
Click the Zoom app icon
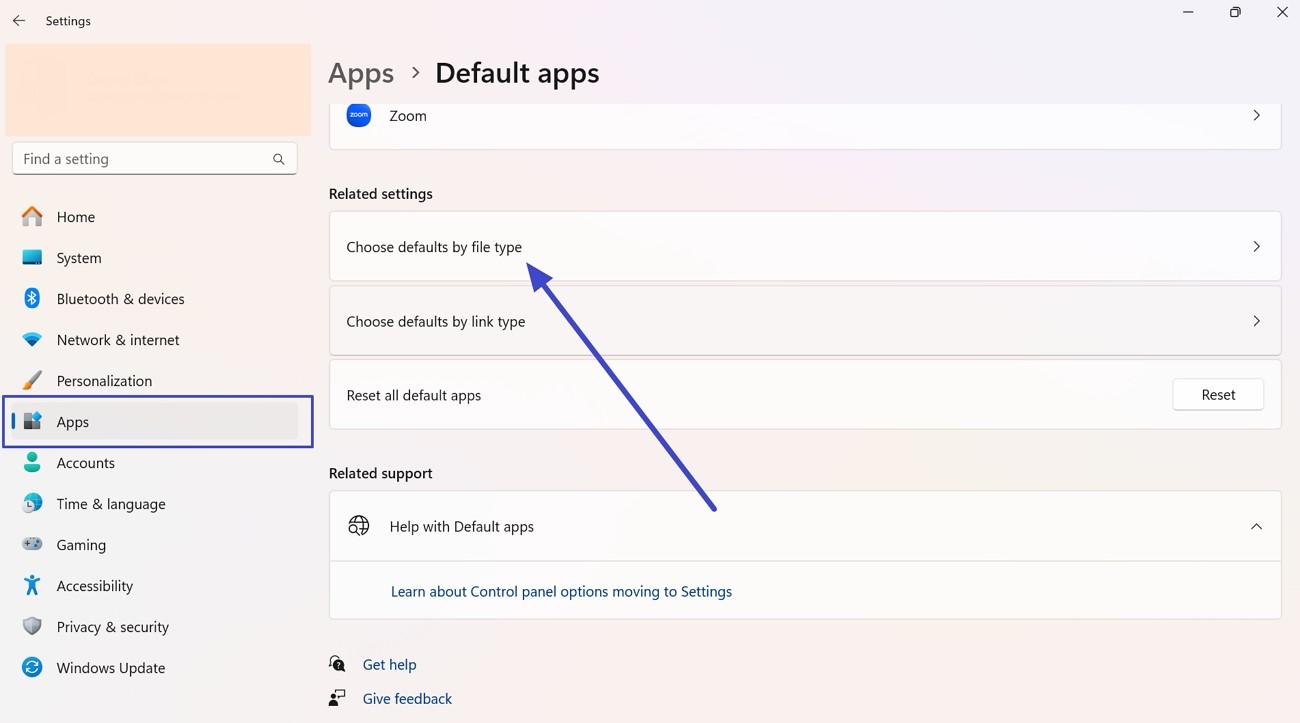coord(359,116)
